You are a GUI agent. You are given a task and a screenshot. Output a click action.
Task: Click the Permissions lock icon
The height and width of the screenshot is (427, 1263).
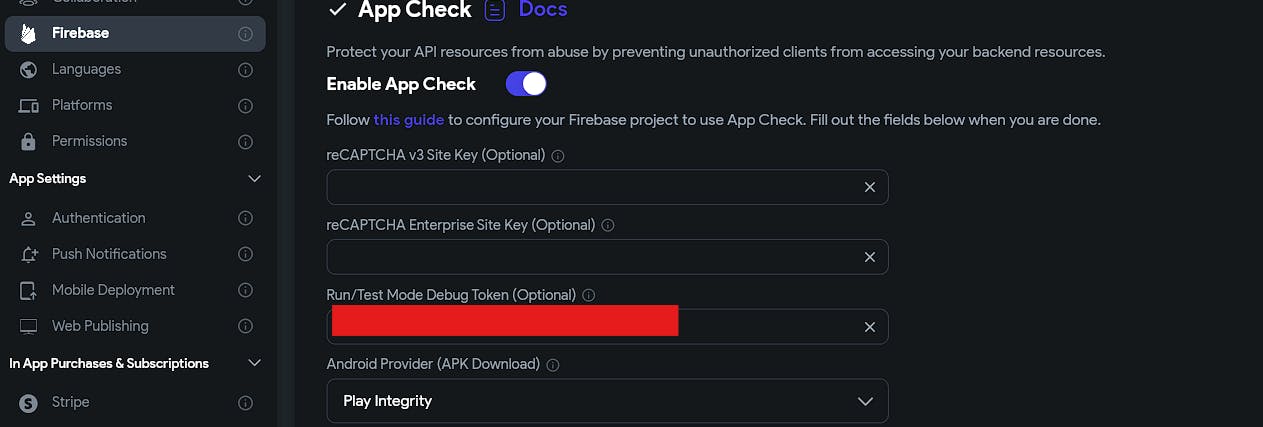click(x=29, y=142)
